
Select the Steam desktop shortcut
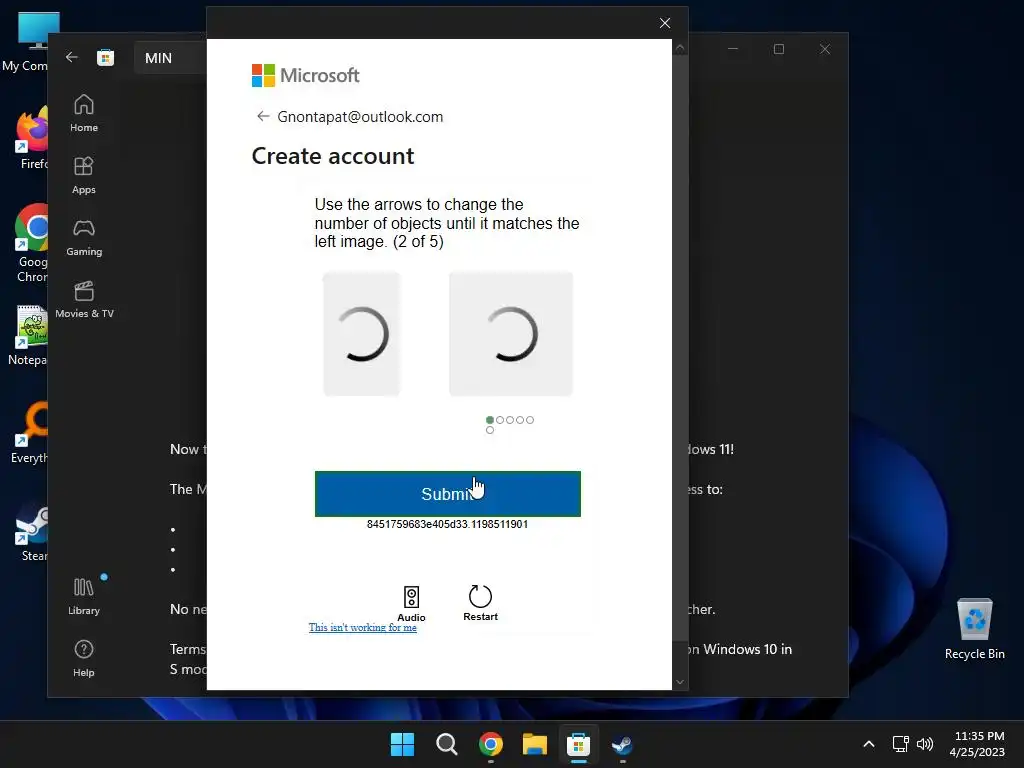[31, 530]
